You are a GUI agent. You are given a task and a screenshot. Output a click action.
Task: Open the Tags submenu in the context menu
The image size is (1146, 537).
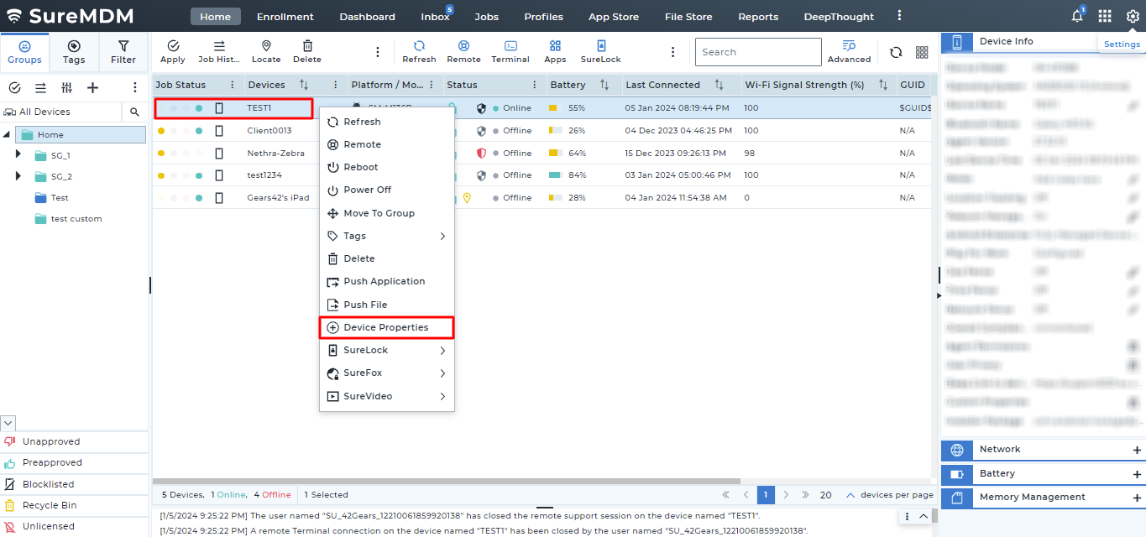tap(387, 236)
